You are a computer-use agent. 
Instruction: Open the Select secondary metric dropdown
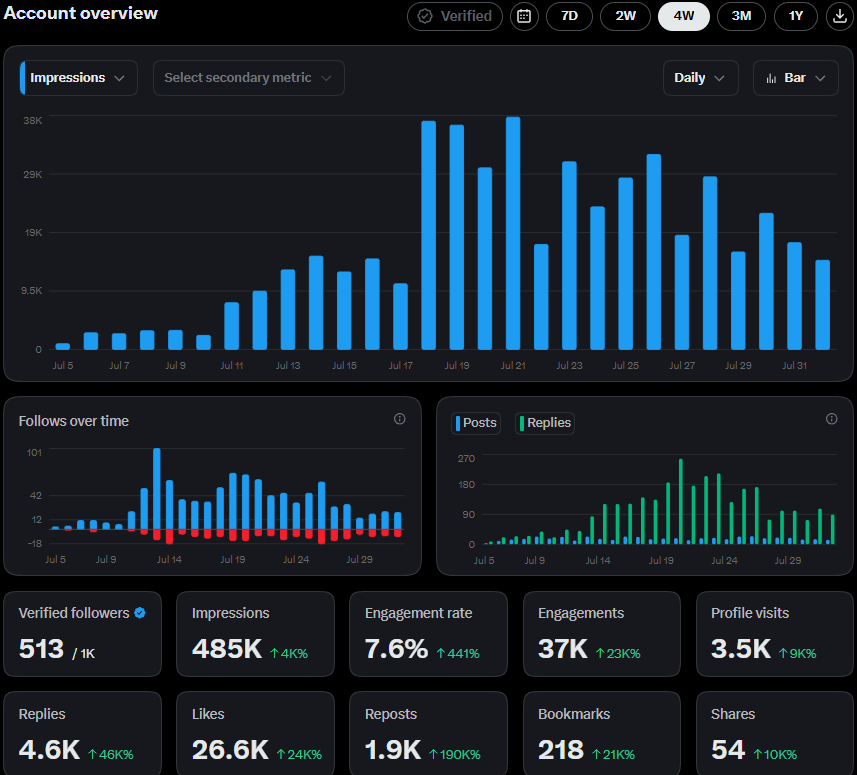249,78
